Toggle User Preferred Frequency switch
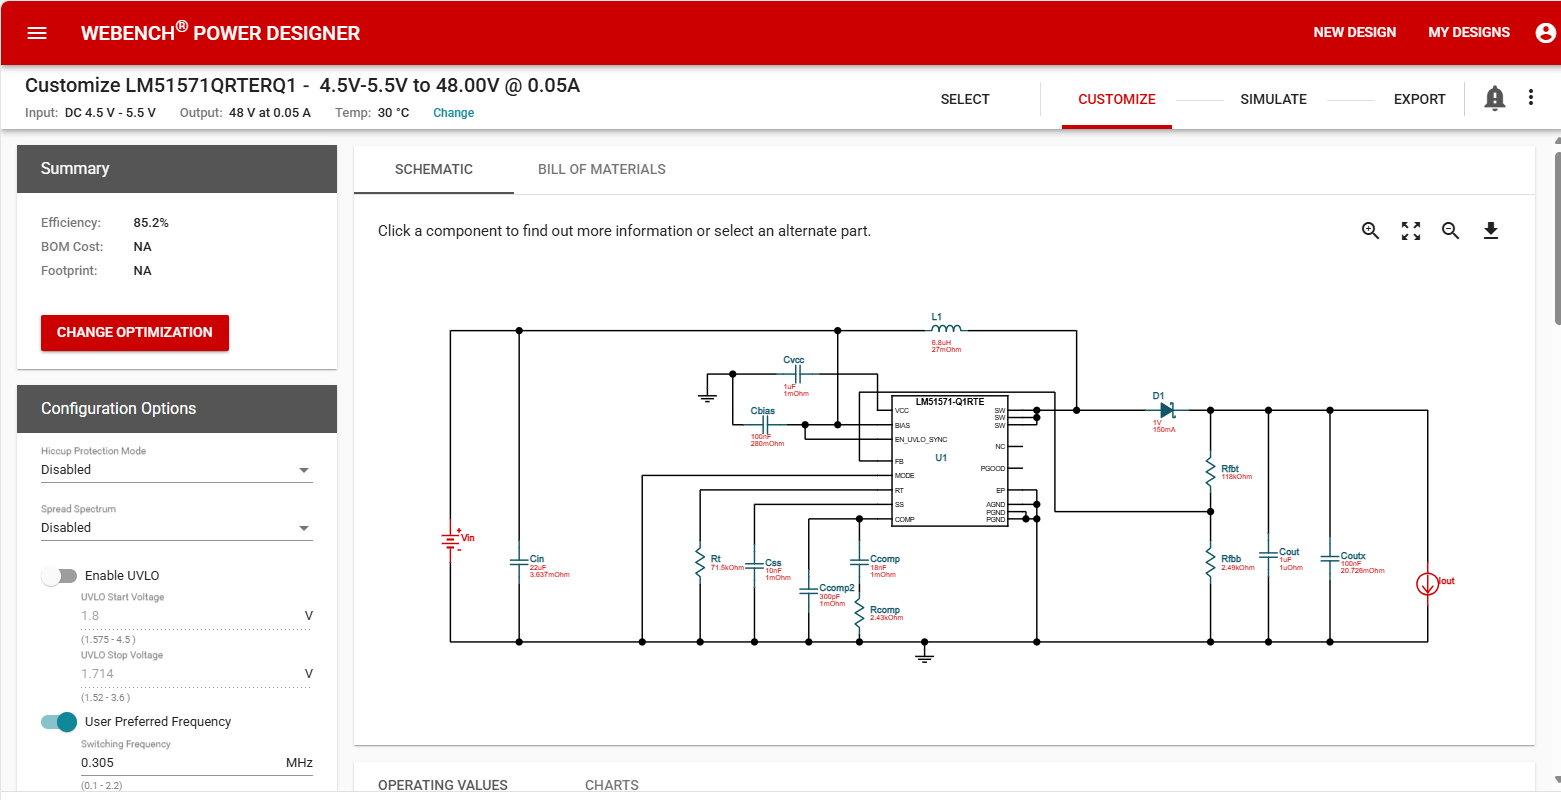 (x=59, y=722)
